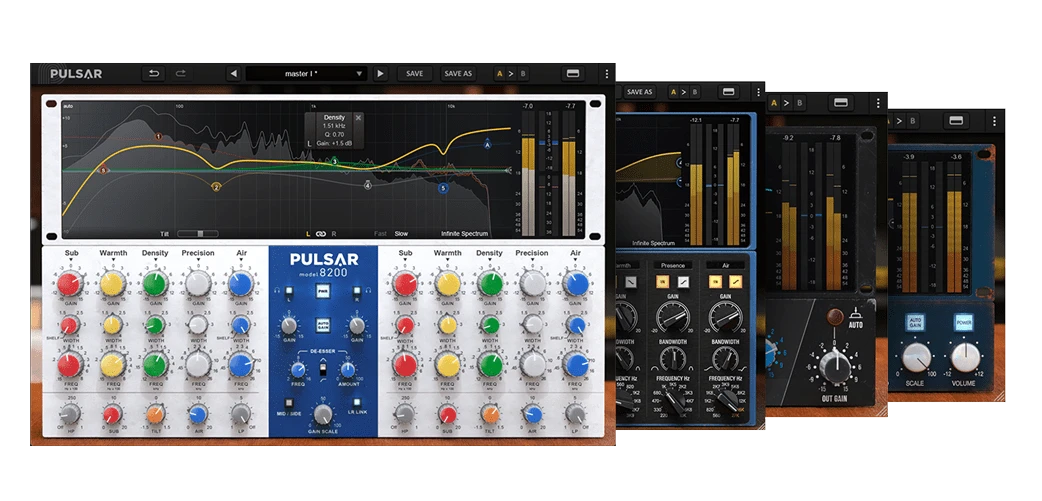1042x501 pixels.
Task: Select blue band node 5 on graph
Action: pyautogui.click(x=443, y=187)
